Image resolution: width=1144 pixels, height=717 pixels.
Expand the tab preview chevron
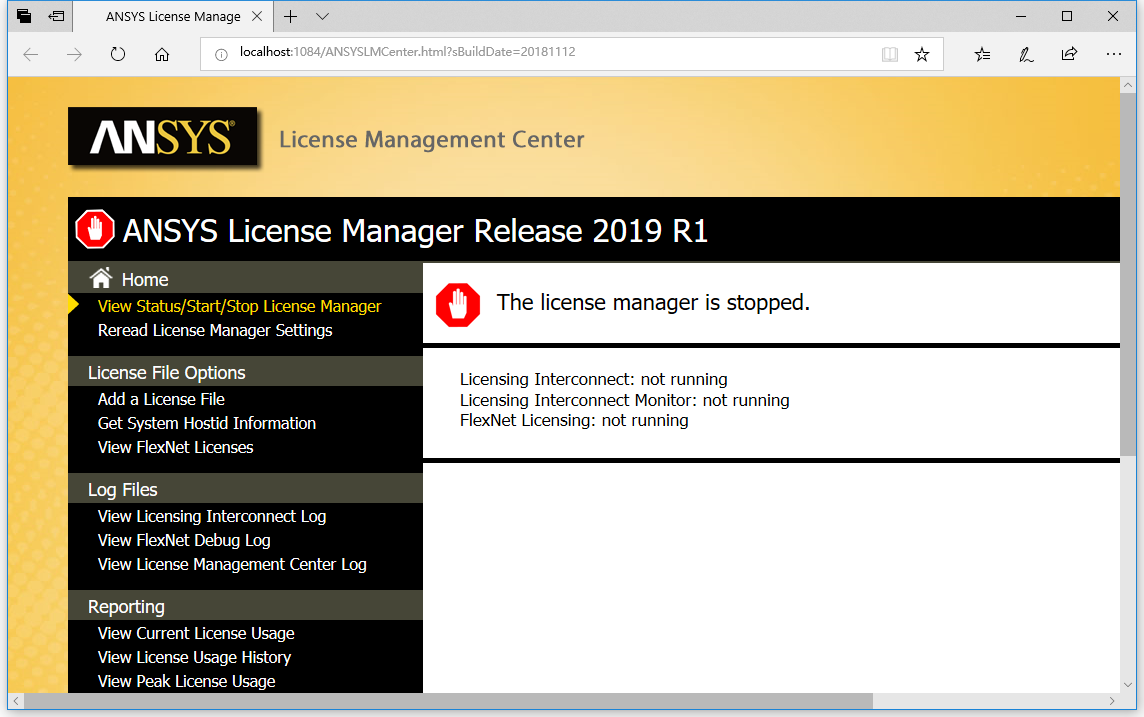322,16
